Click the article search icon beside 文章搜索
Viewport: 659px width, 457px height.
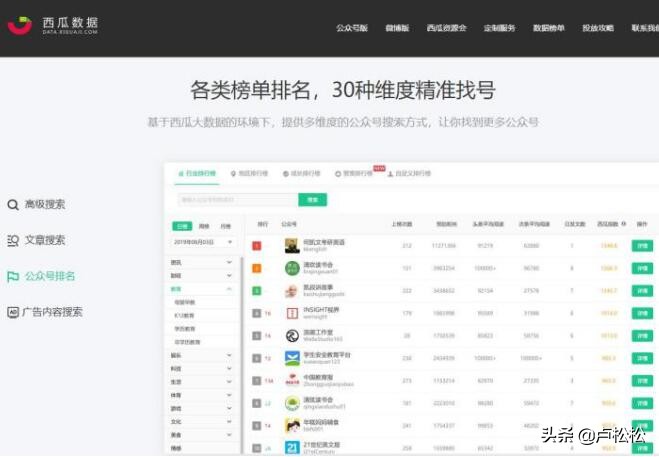point(13,240)
